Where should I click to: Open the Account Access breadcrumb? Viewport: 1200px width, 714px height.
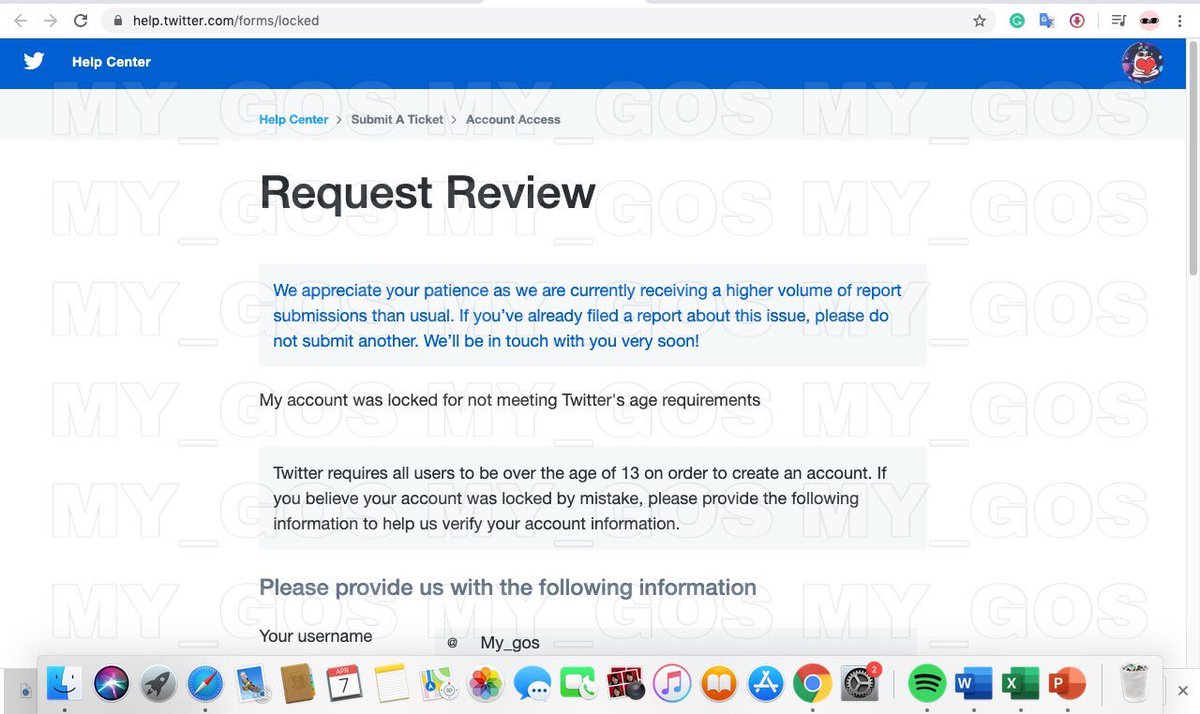(513, 119)
